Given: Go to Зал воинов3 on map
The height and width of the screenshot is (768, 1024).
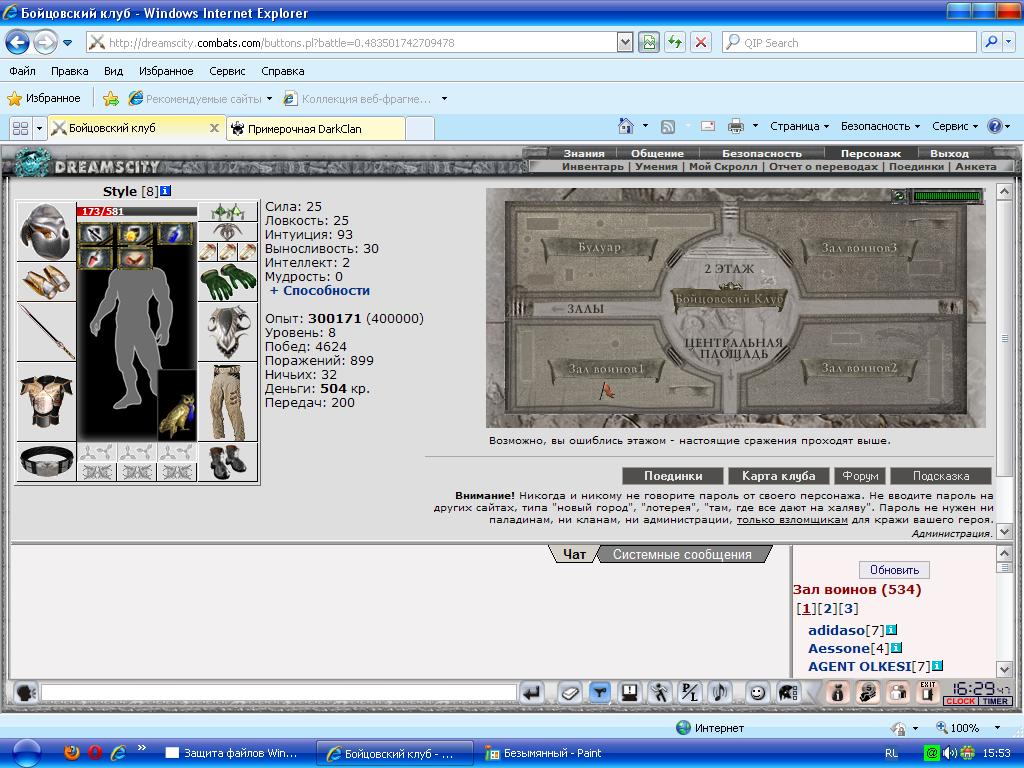Looking at the screenshot, I should point(859,248).
